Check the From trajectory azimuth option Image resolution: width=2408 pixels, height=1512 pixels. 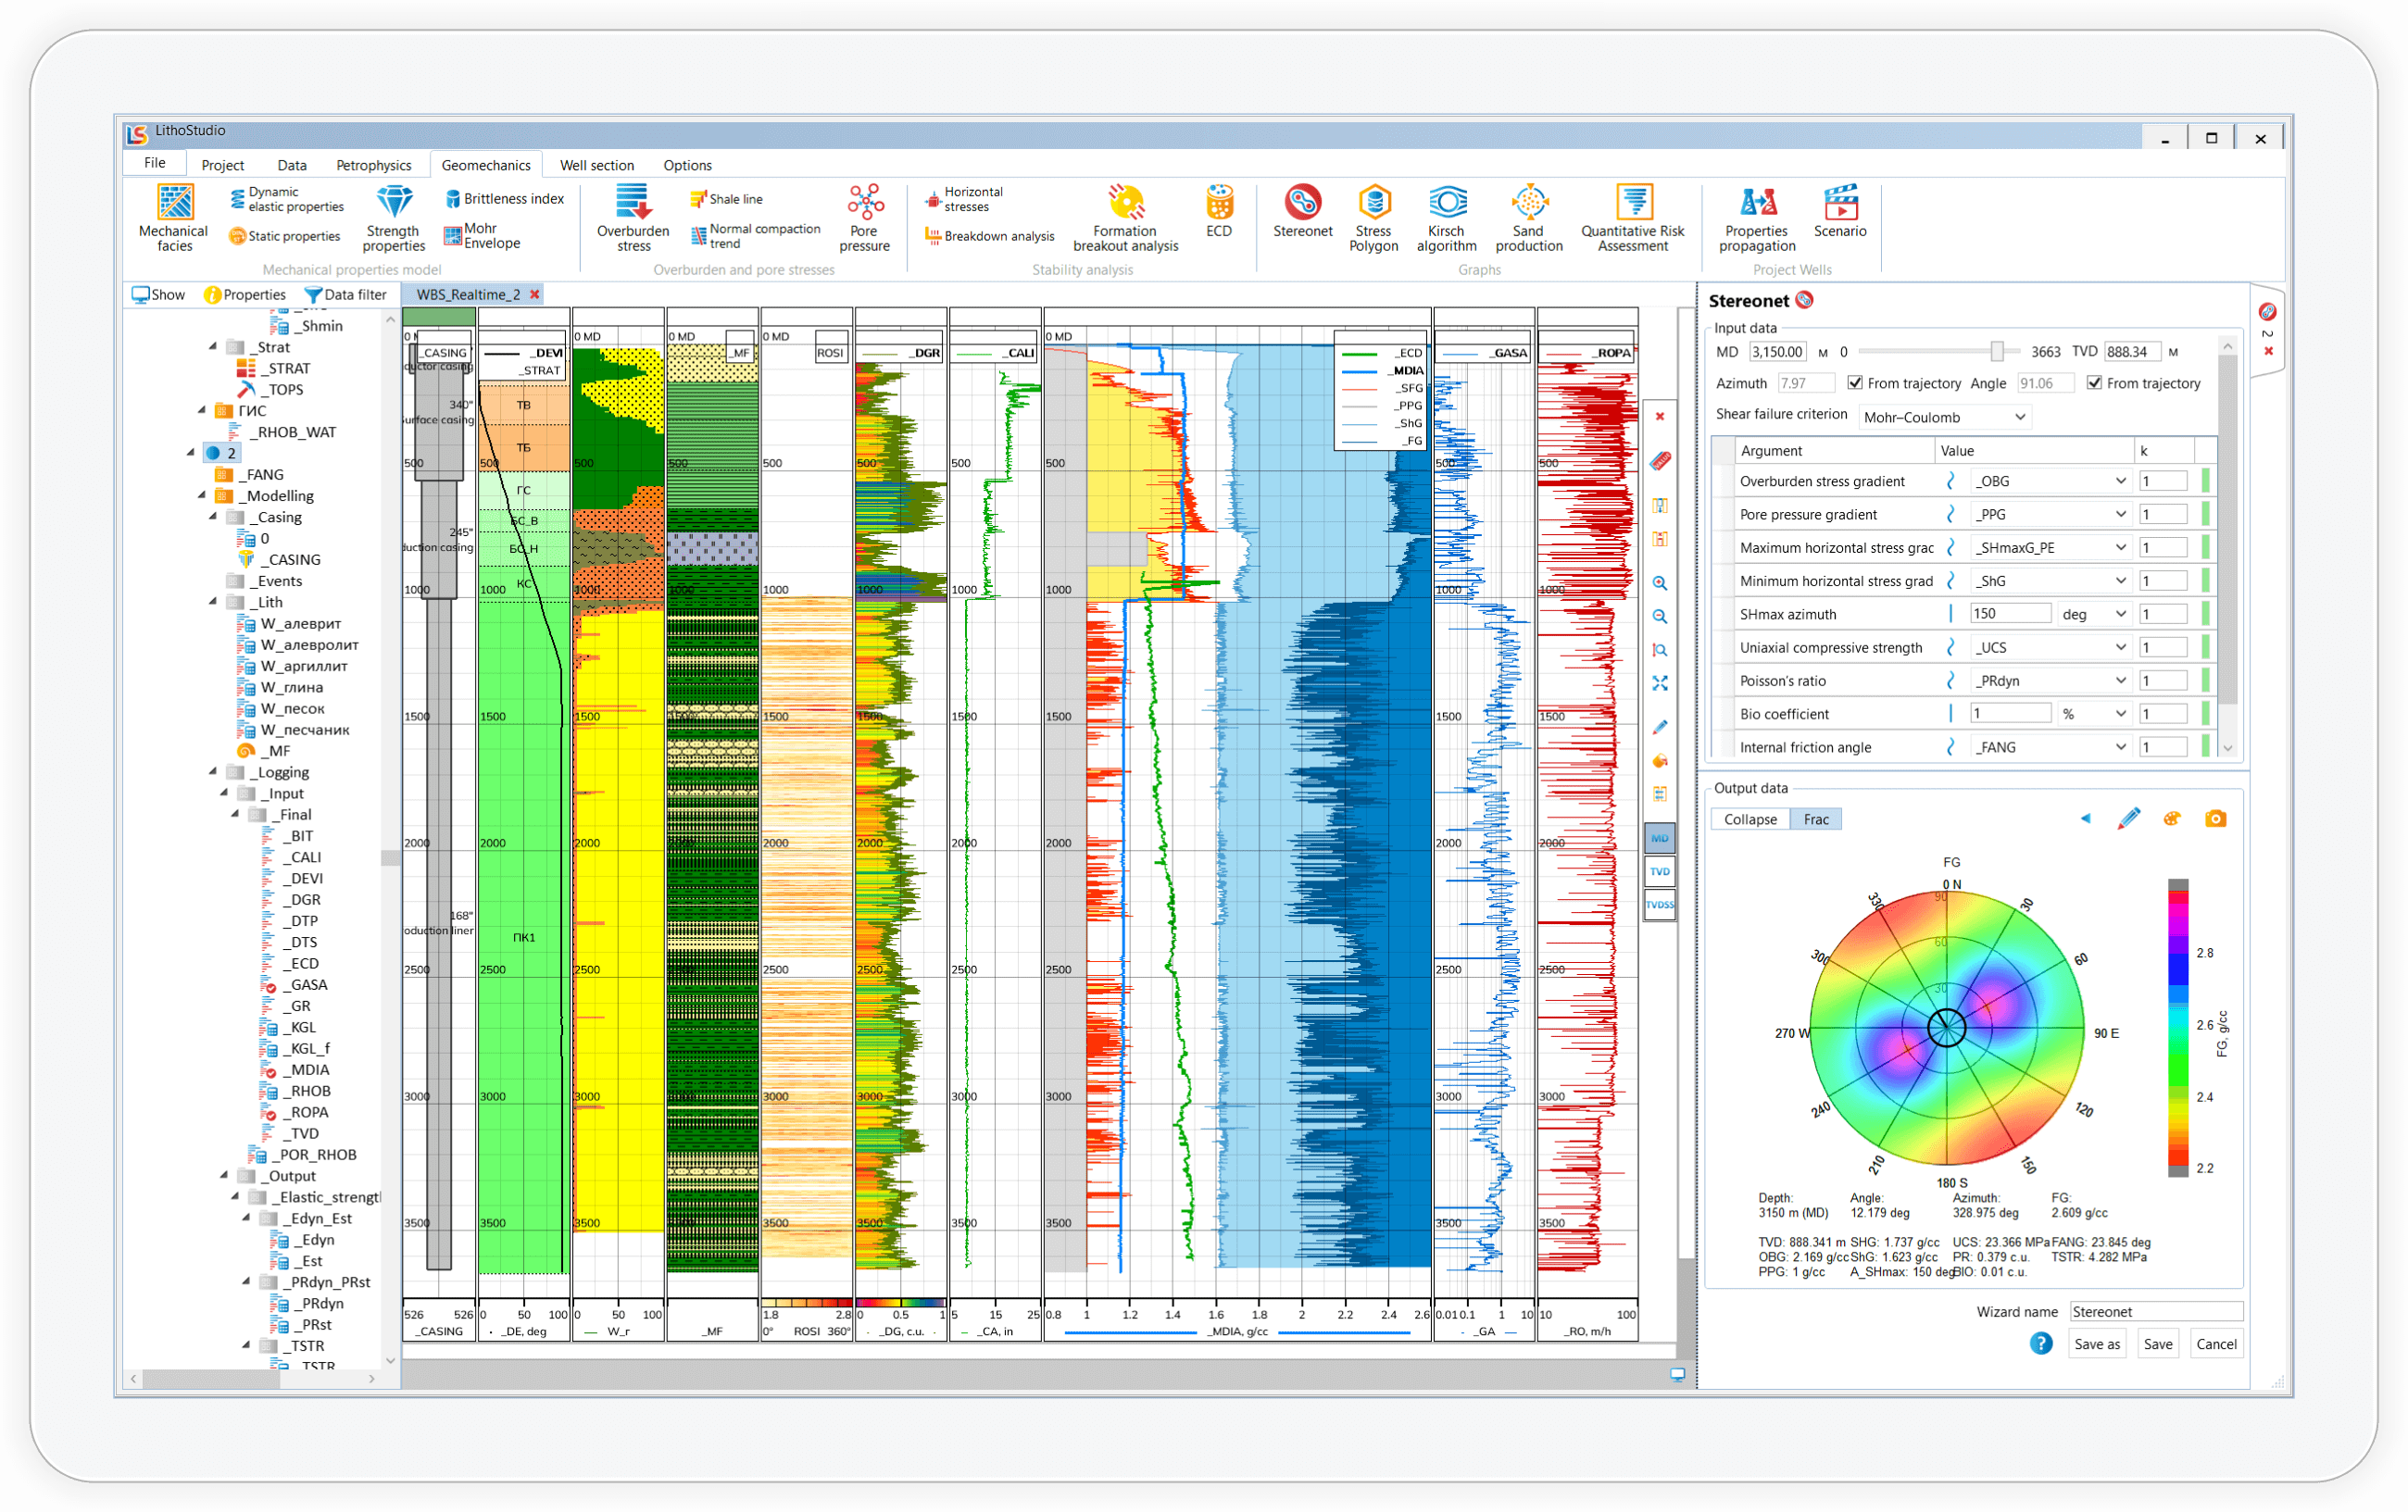pyautogui.click(x=1856, y=383)
